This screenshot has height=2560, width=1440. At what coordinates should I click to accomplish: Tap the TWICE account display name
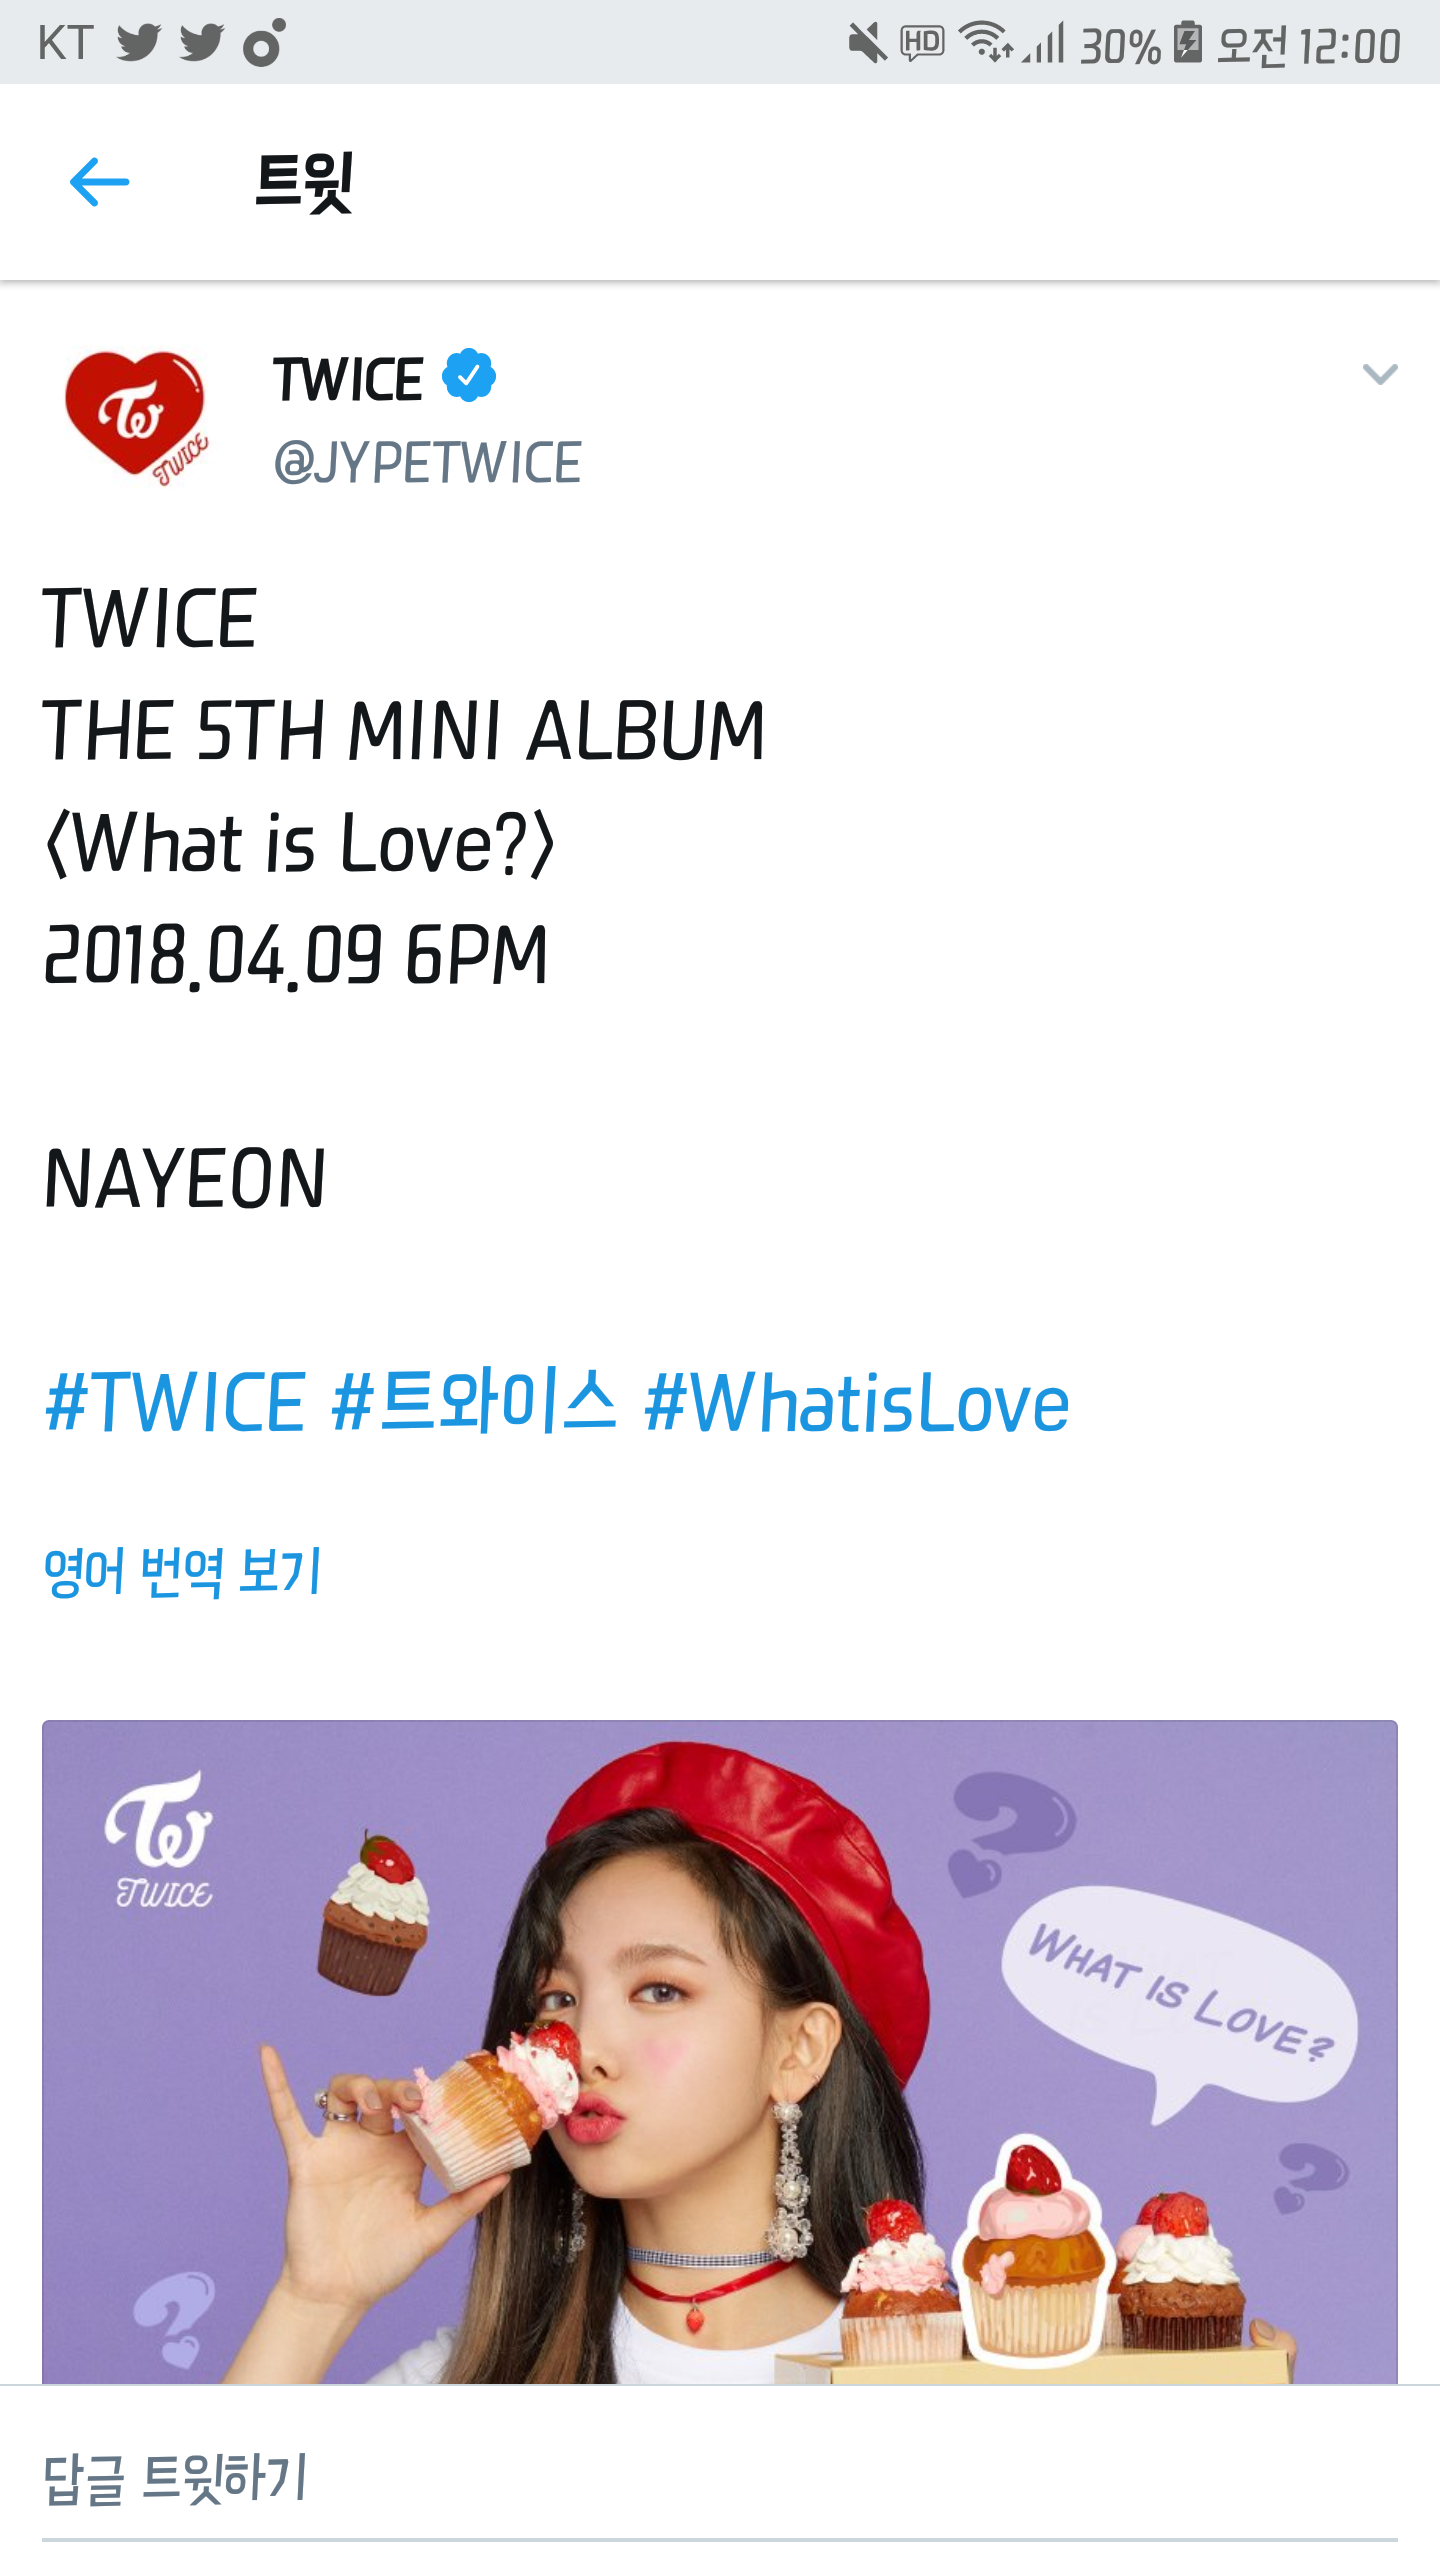[x=348, y=379]
